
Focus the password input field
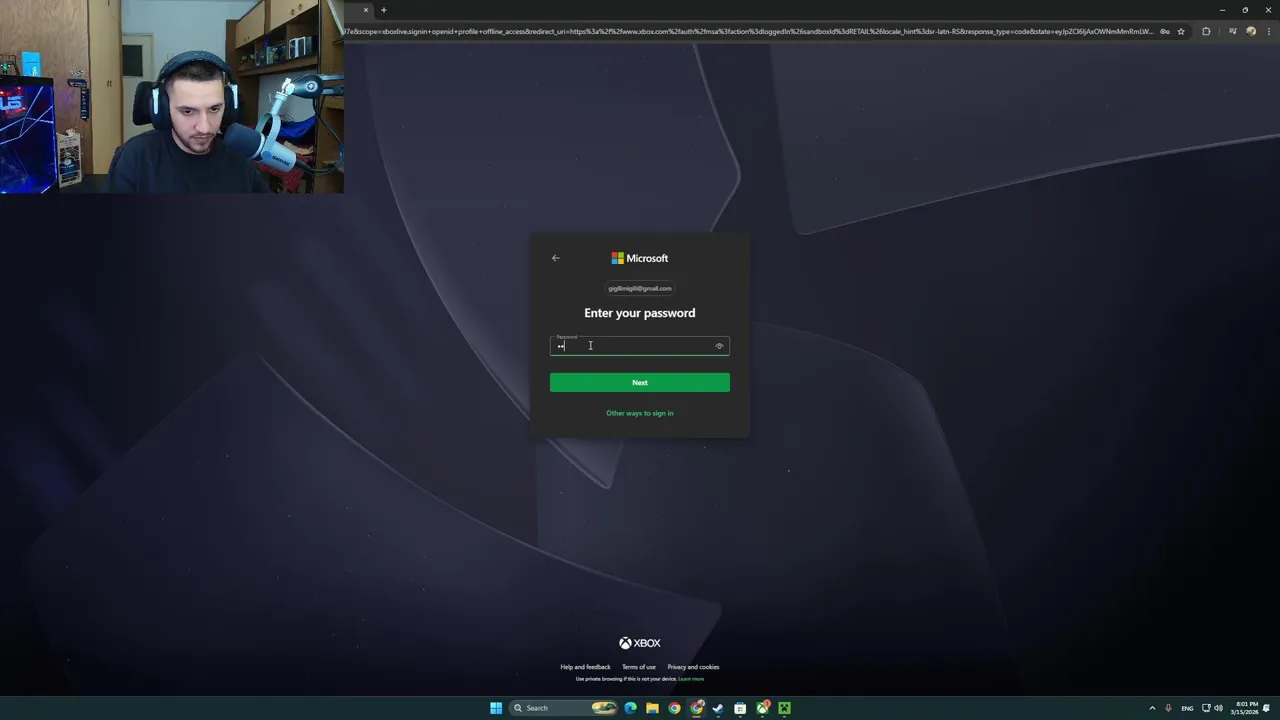640,346
